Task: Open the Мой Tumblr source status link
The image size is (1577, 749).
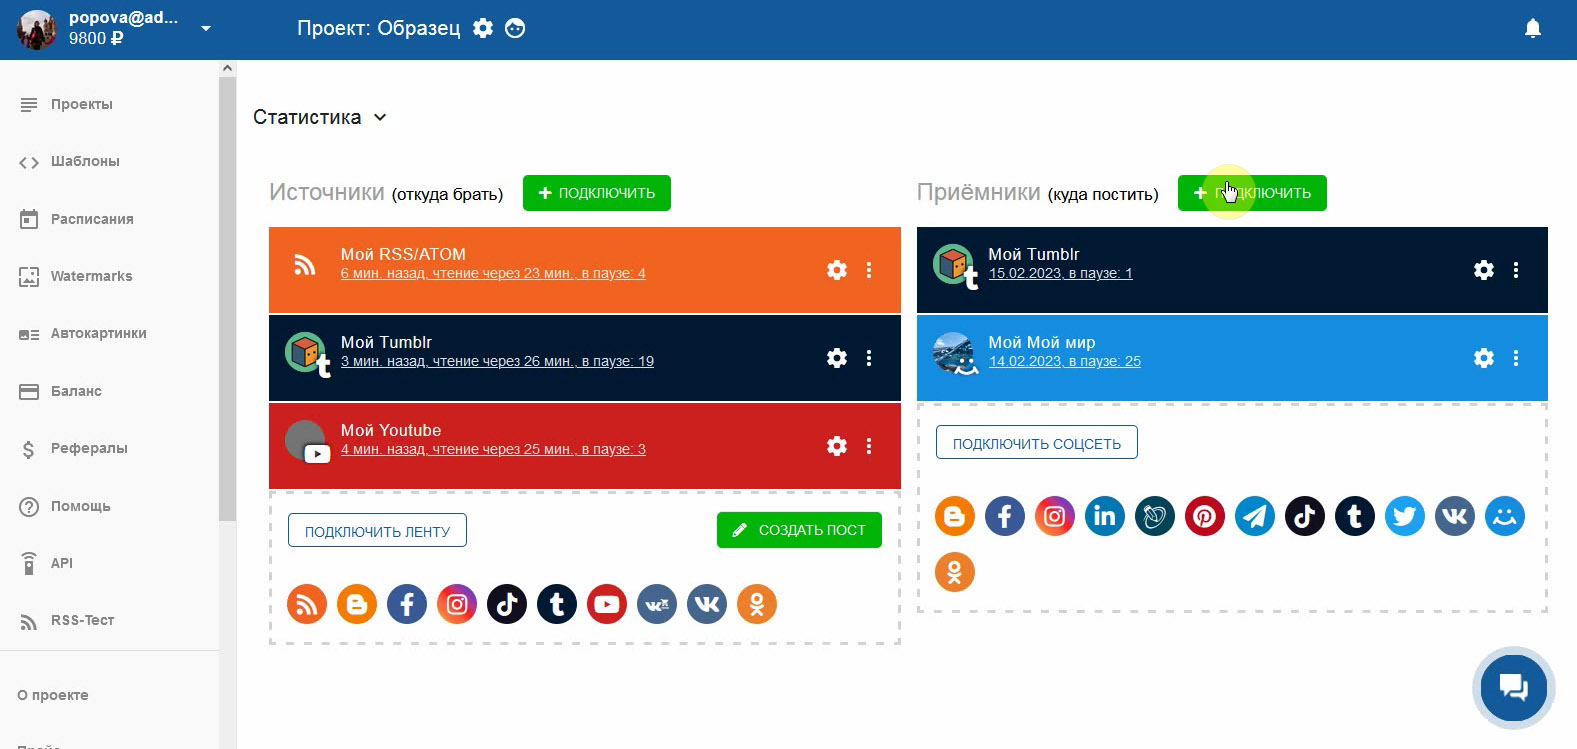Action: point(497,361)
